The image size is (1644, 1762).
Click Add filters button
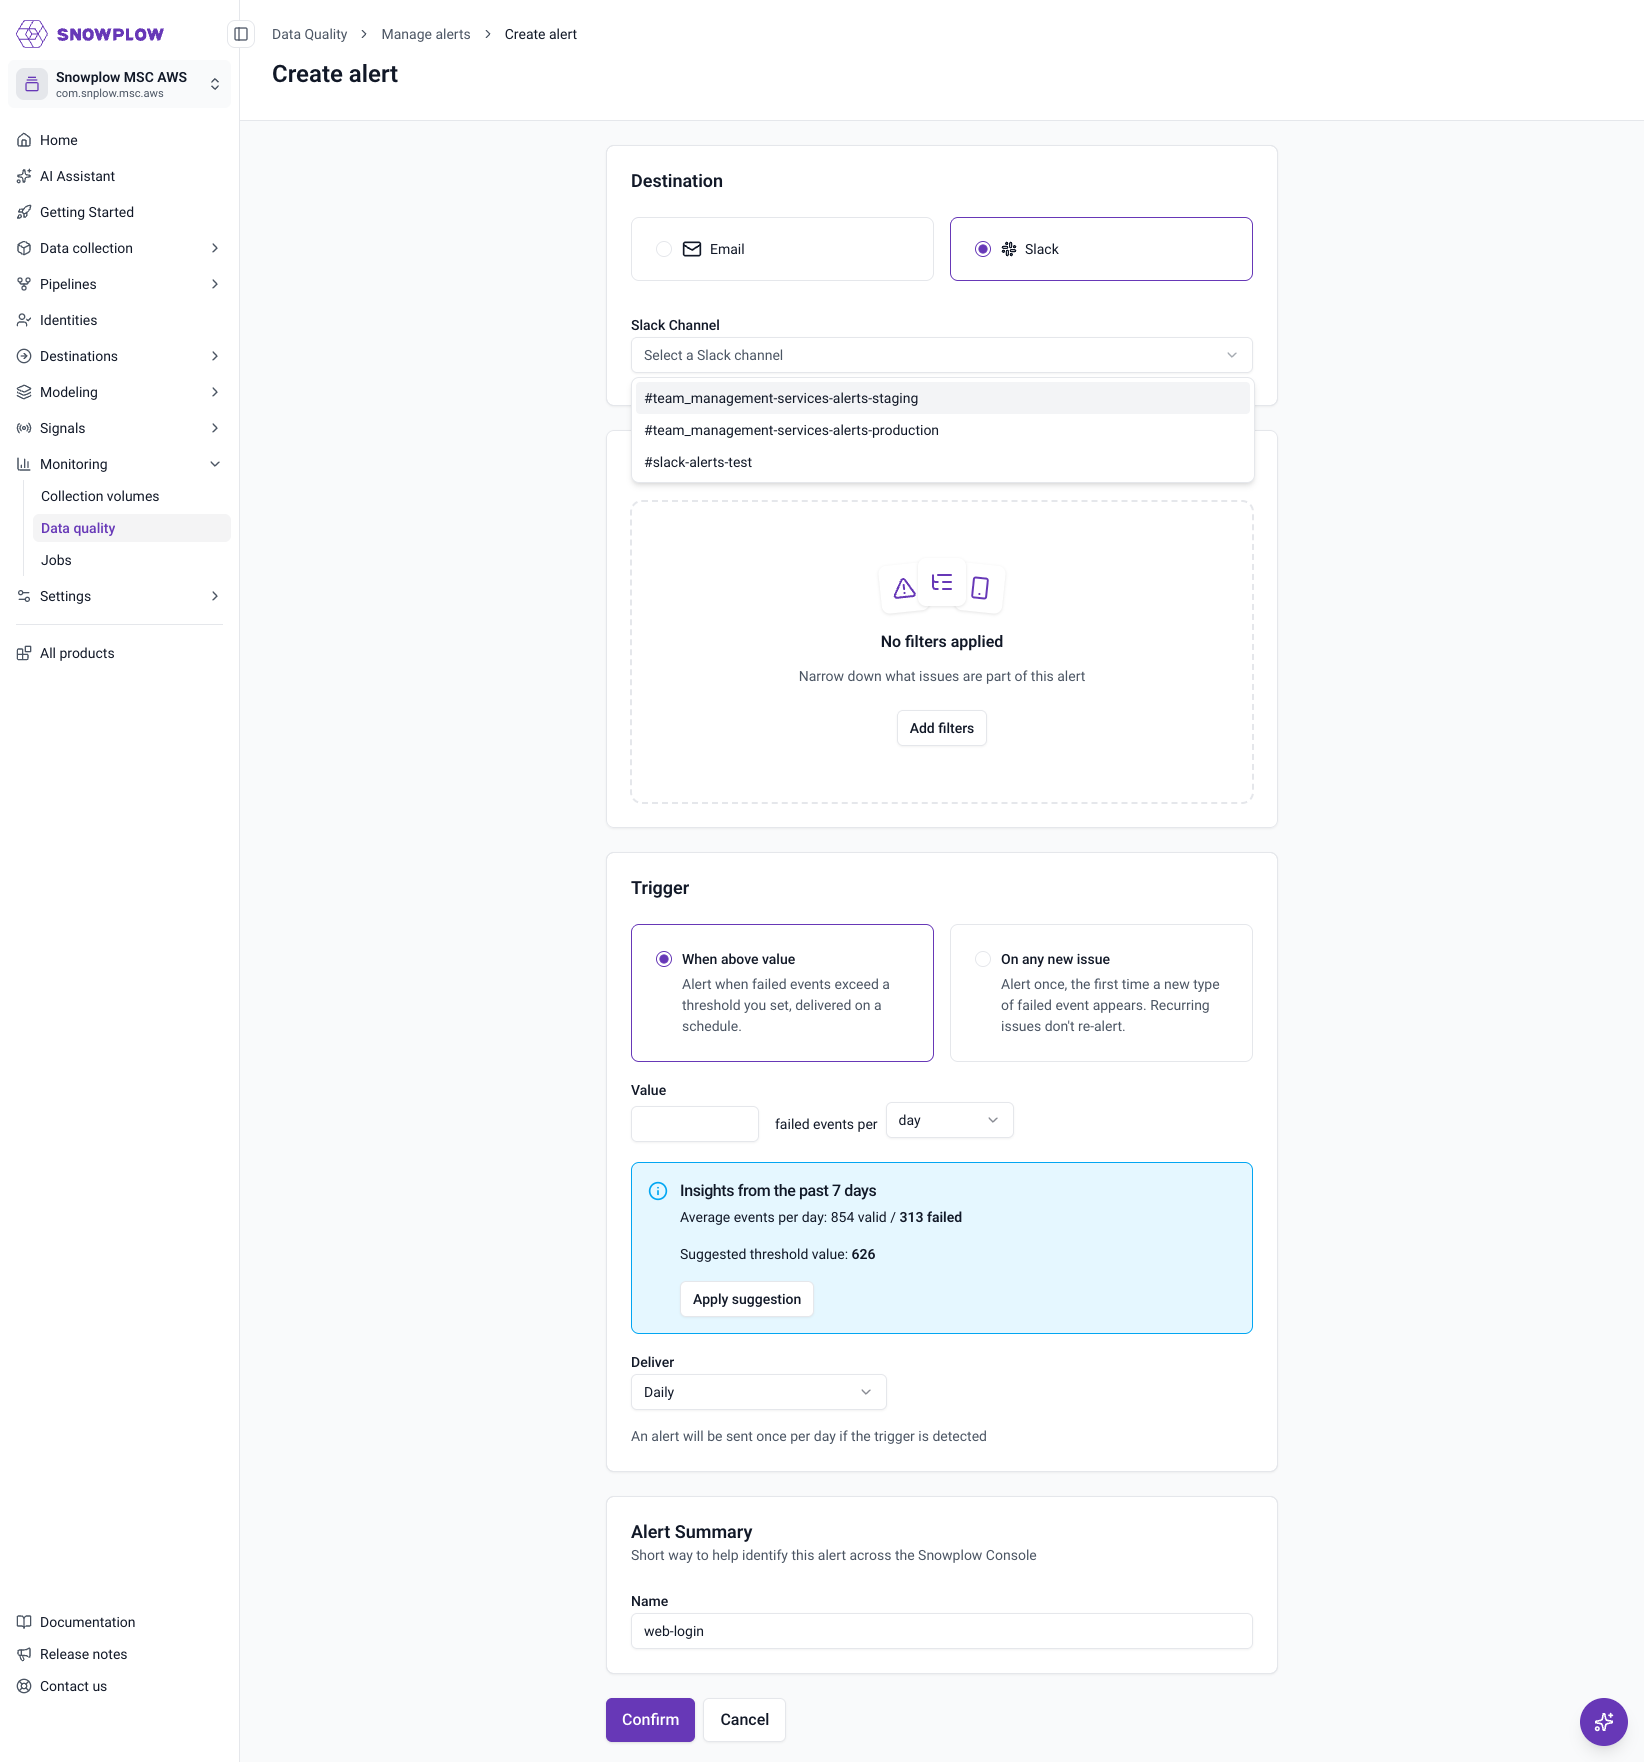click(942, 728)
